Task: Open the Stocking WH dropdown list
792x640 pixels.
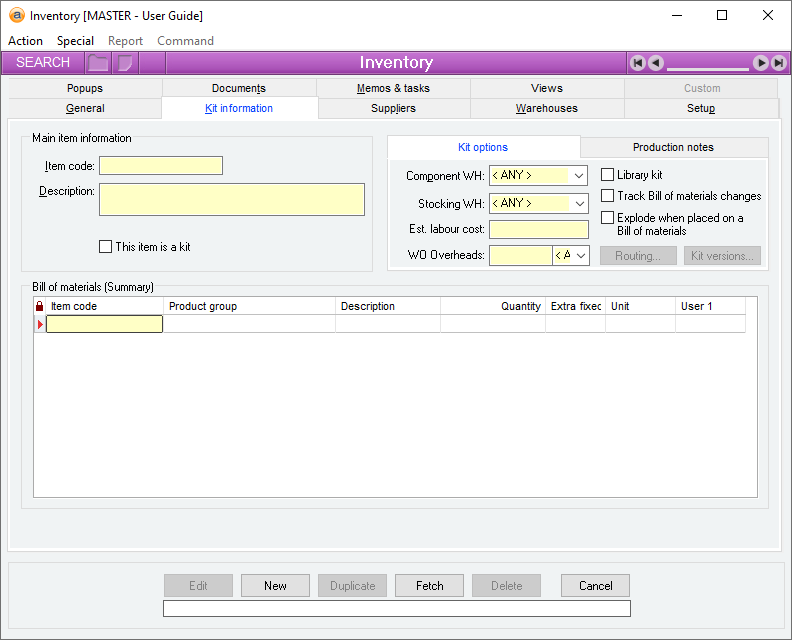Action: pos(578,204)
